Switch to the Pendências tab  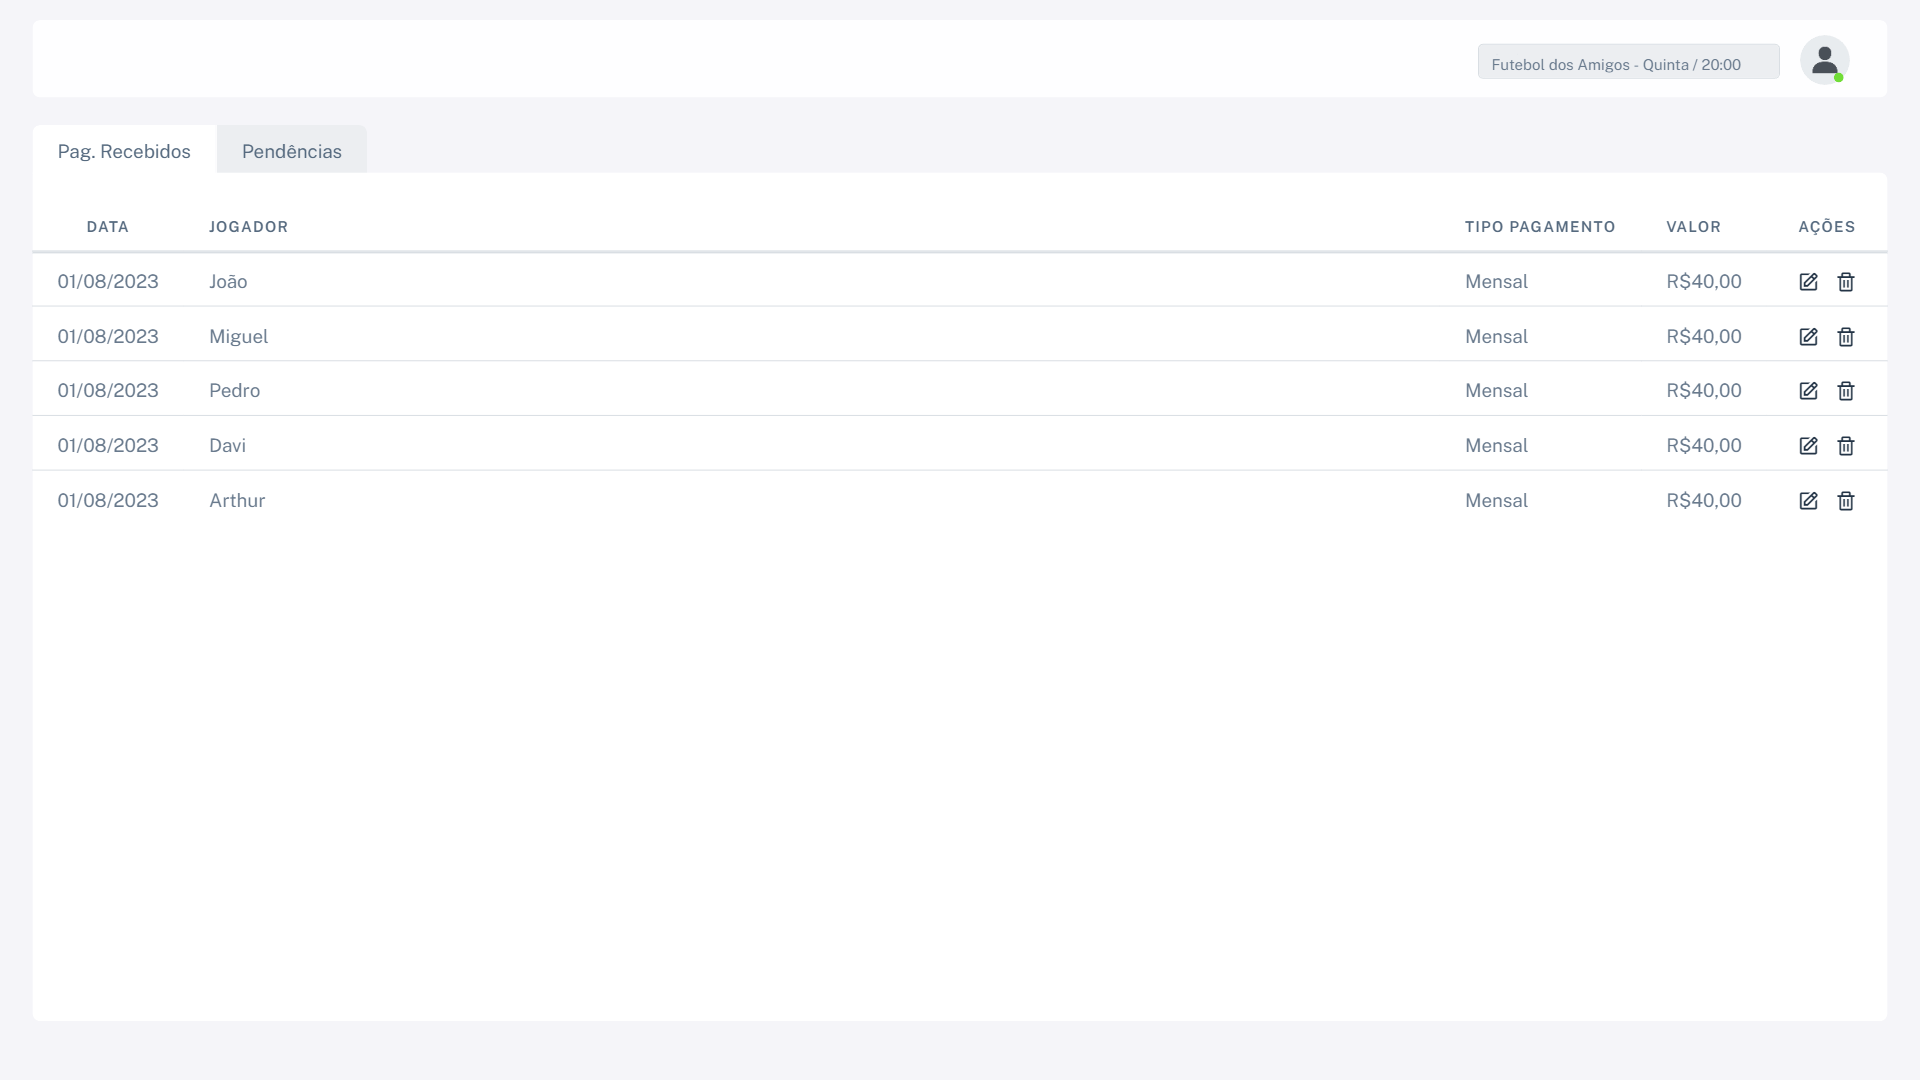[291, 151]
